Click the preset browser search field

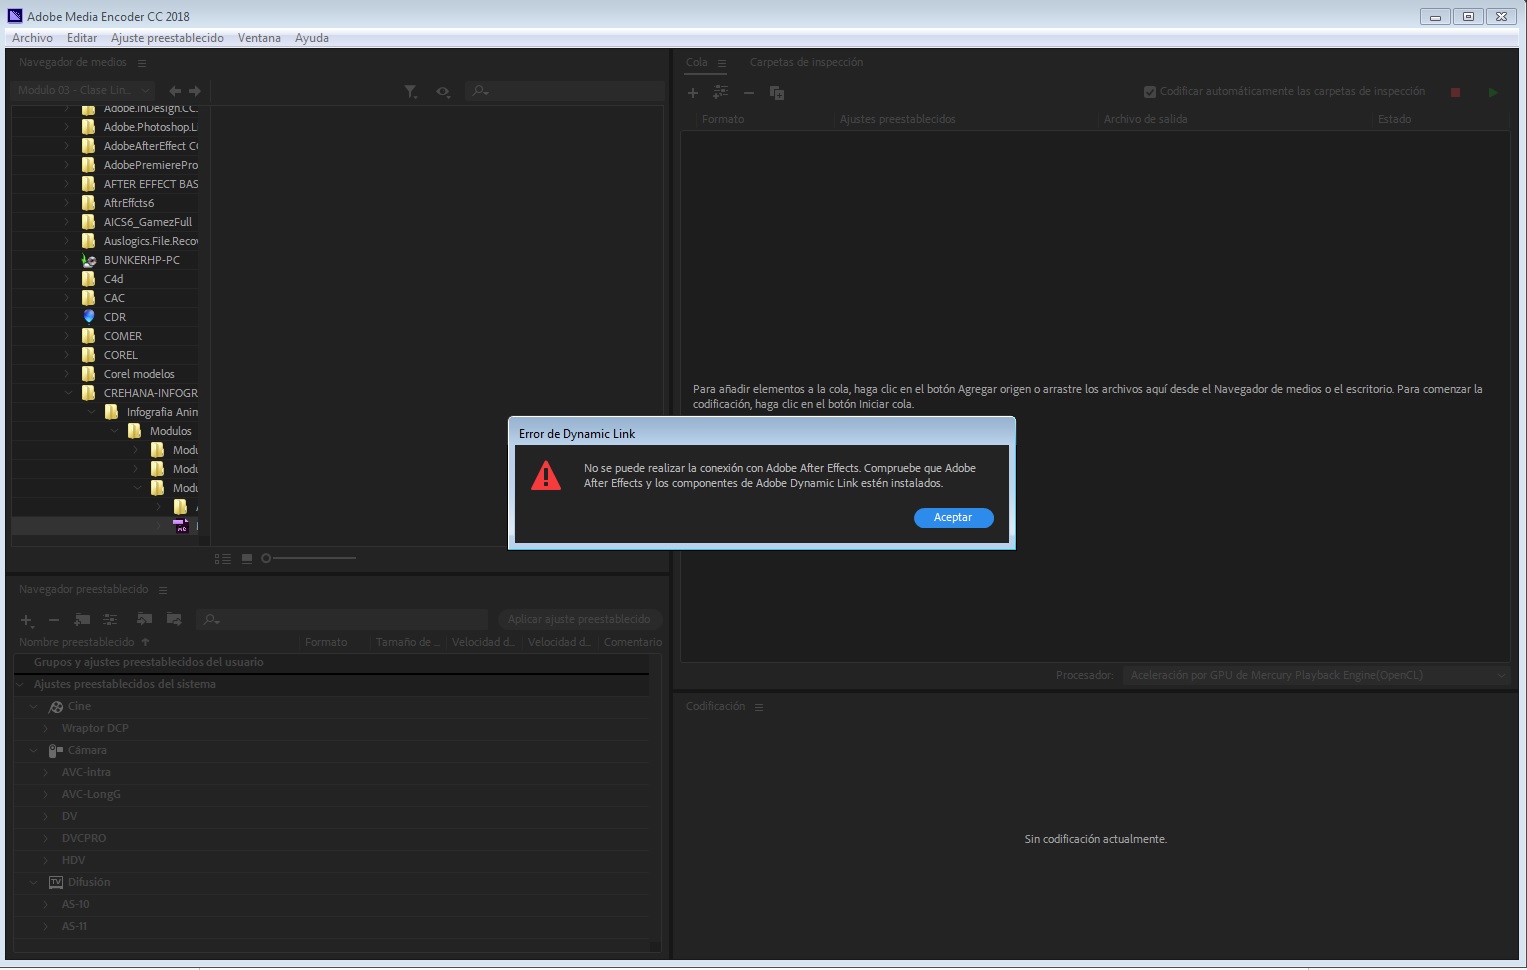(342, 619)
